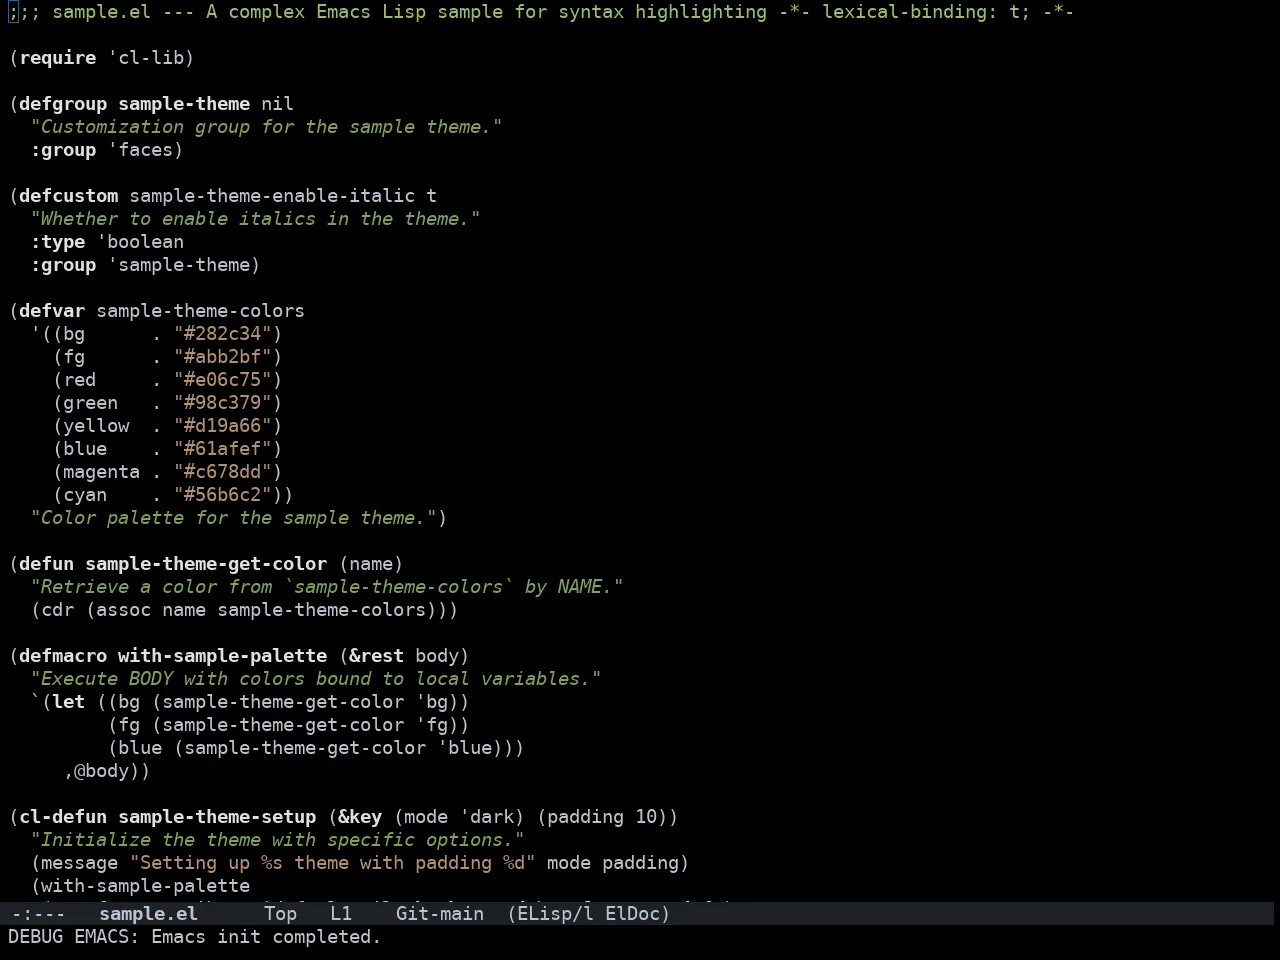Viewport: 1280px width, 960px height.
Task: Click the string "Setting up %s theme with padding %d"
Action: coord(332,863)
